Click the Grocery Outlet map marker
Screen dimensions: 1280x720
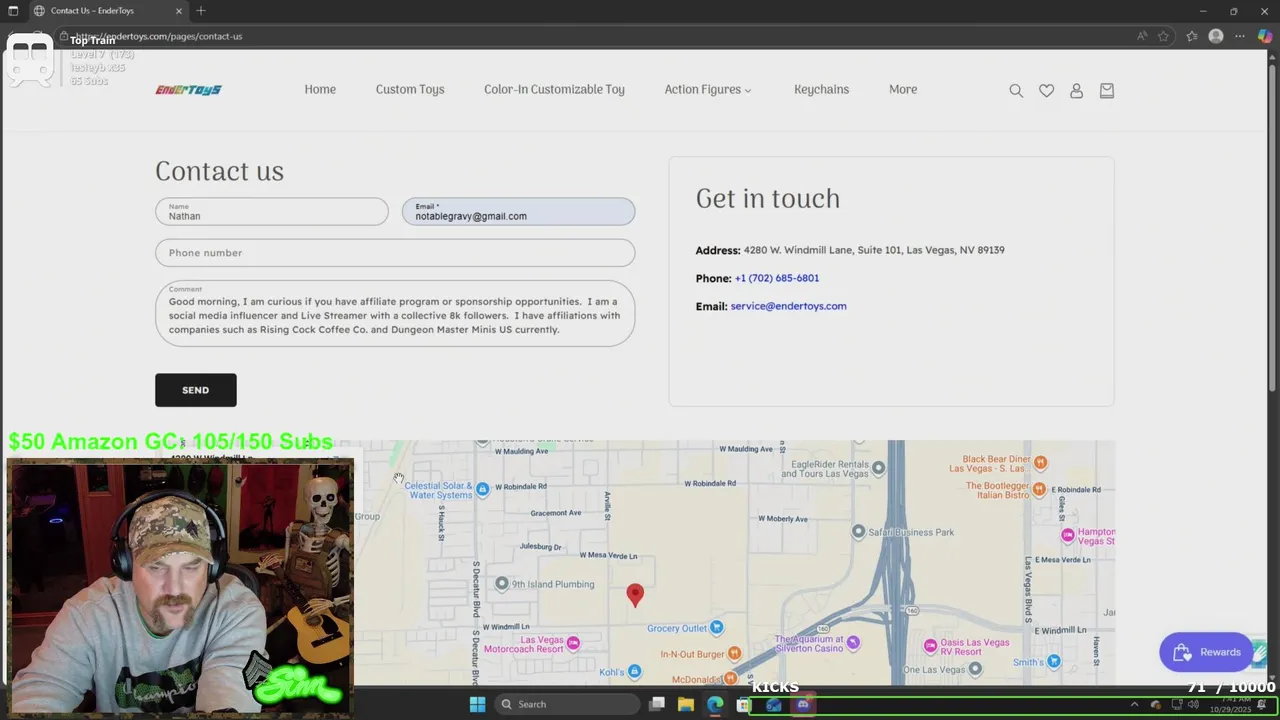[x=716, y=628]
